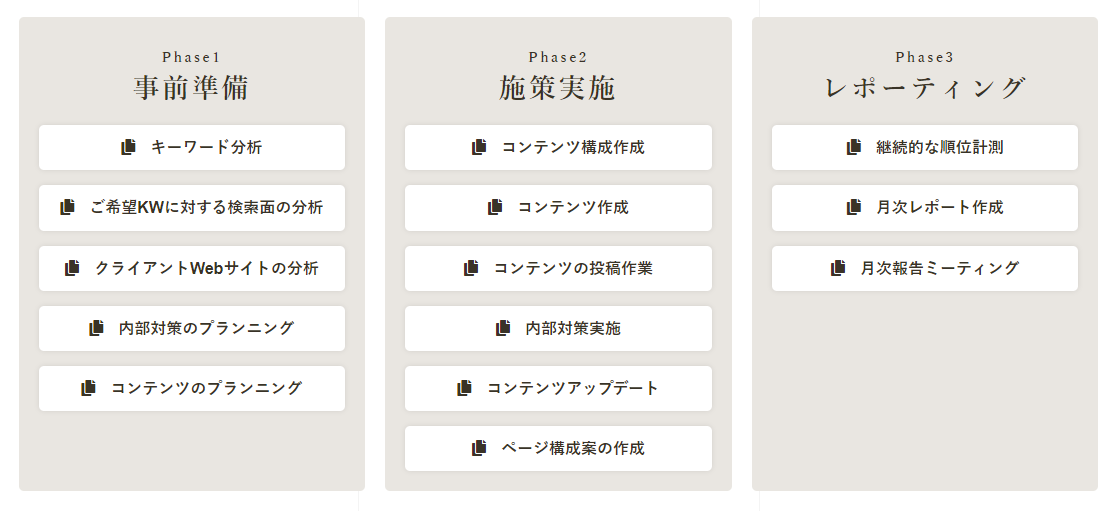
Task: Open the コンテンツのプランニング item
Action: pos(192,388)
